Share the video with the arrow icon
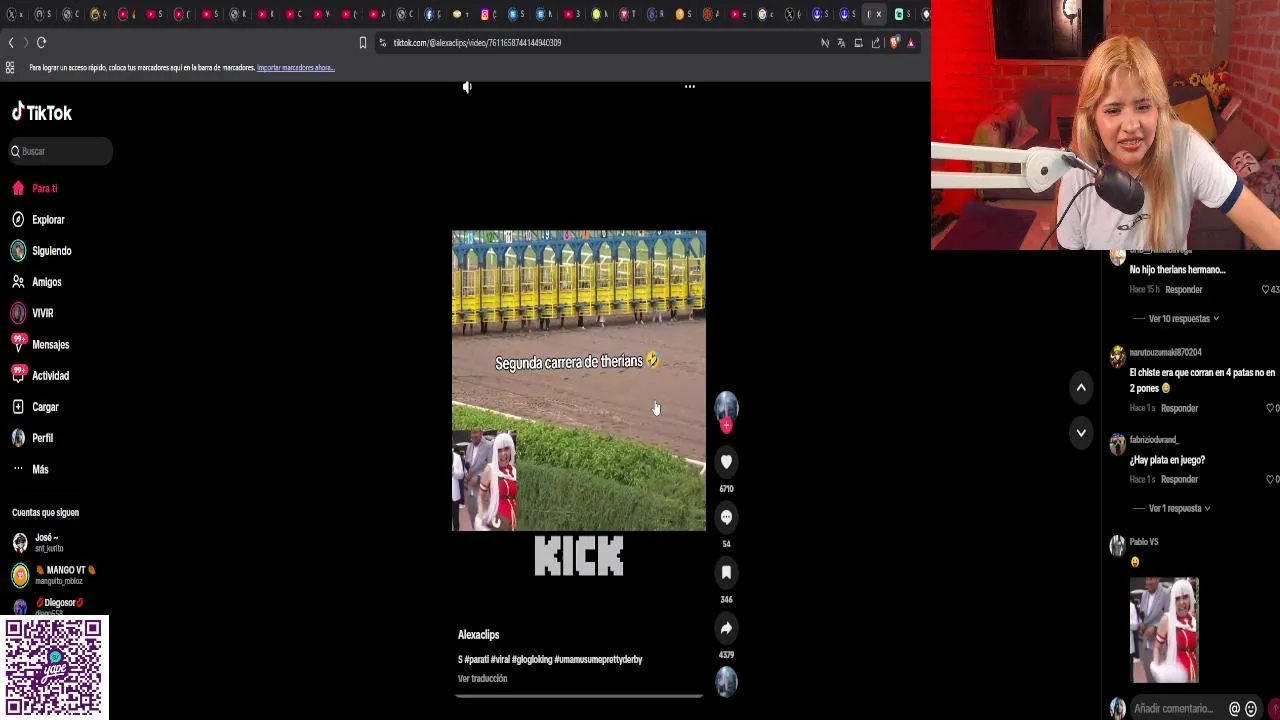The height and width of the screenshot is (720, 1280). point(726,628)
